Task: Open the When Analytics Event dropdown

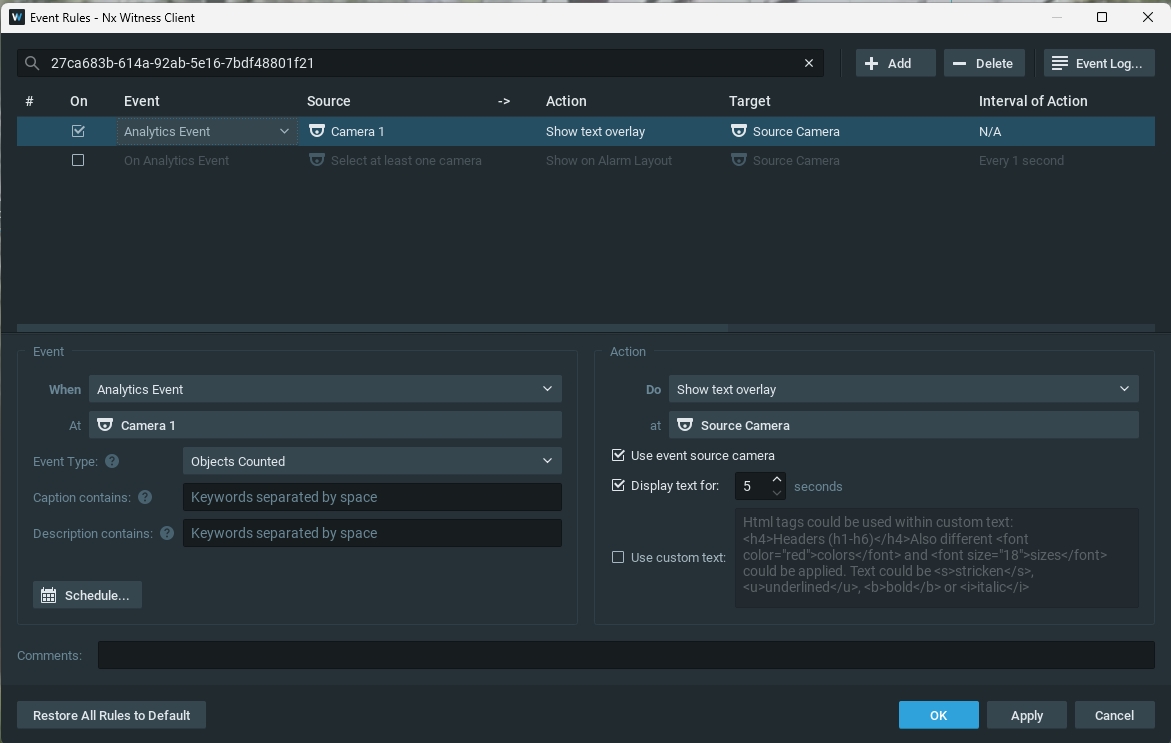Action: coord(325,389)
